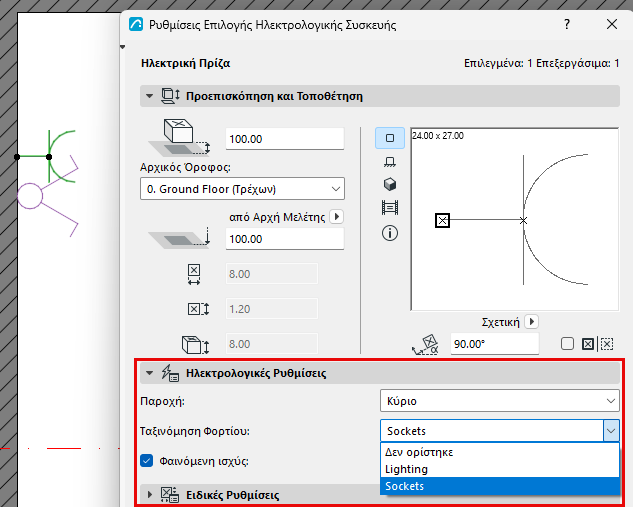The width and height of the screenshot is (633, 507).
Task: Expand the Ειδικές Ρυθμίσεις panel
Action: pyautogui.click(x=150, y=494)
